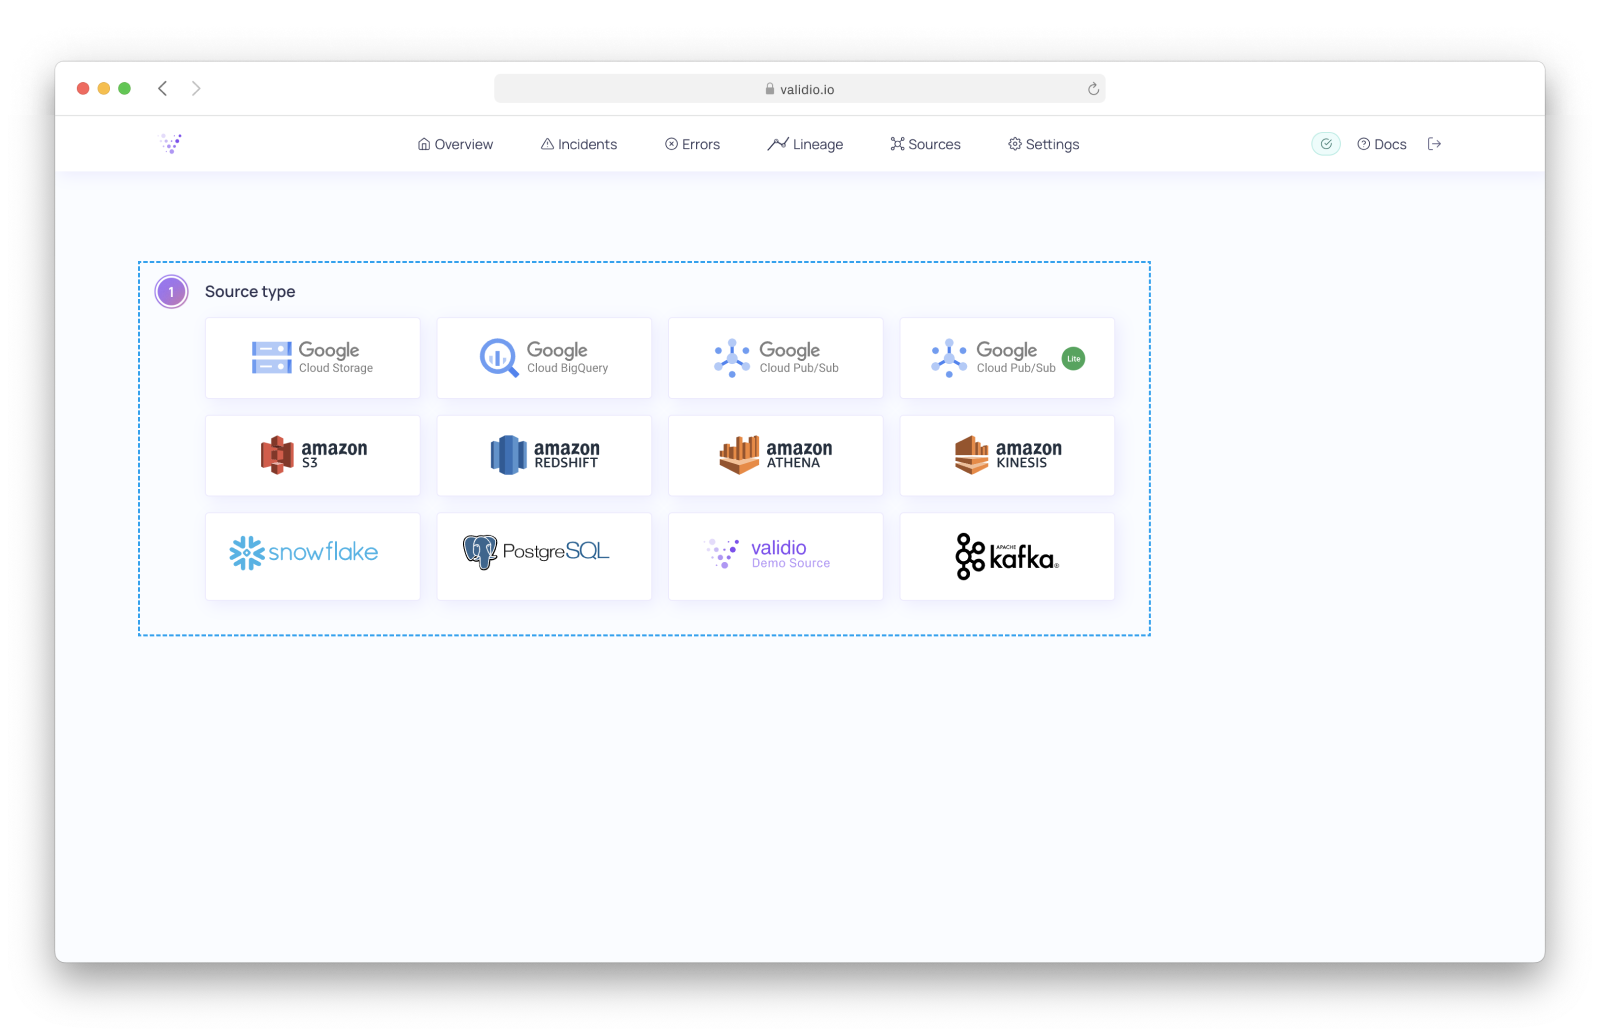Select Amazon Kinesis source card
The image size is (1600, 1035).
(1007, 455)
